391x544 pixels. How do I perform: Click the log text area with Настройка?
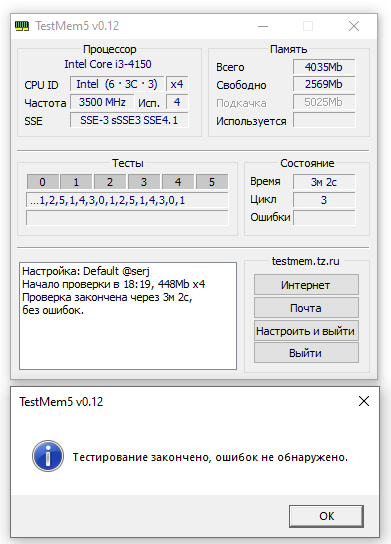pyautogui.click(x=128, y=316)
